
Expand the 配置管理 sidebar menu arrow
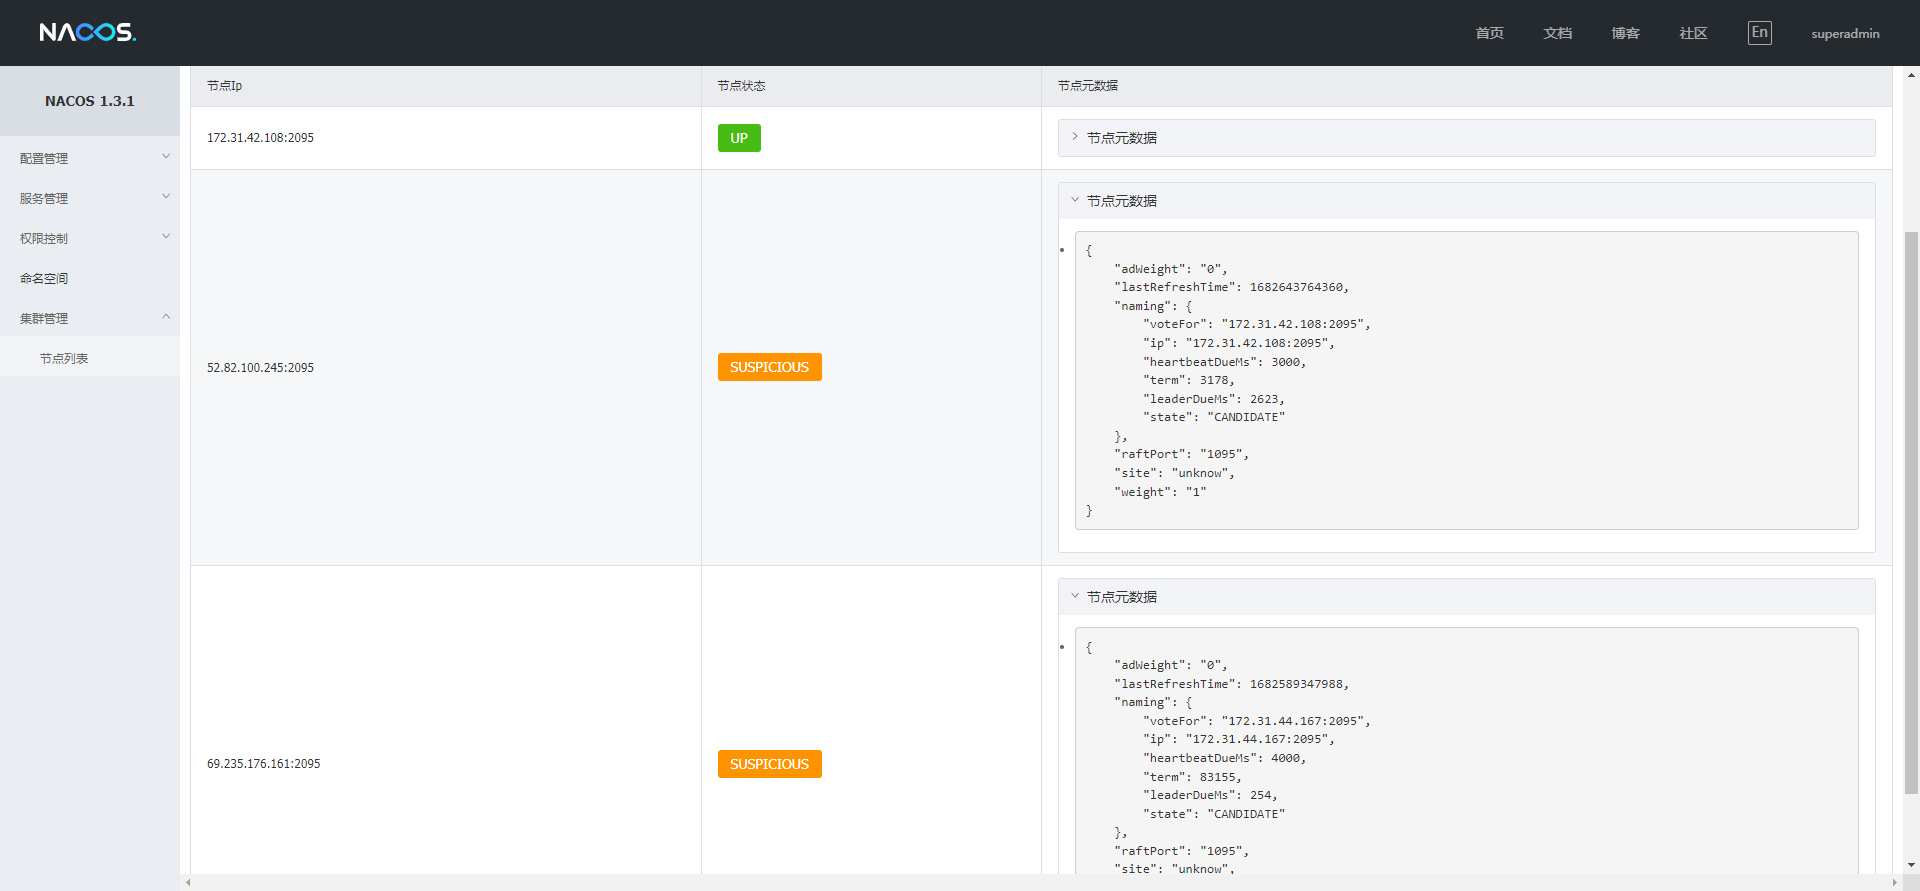click(166, 157)
